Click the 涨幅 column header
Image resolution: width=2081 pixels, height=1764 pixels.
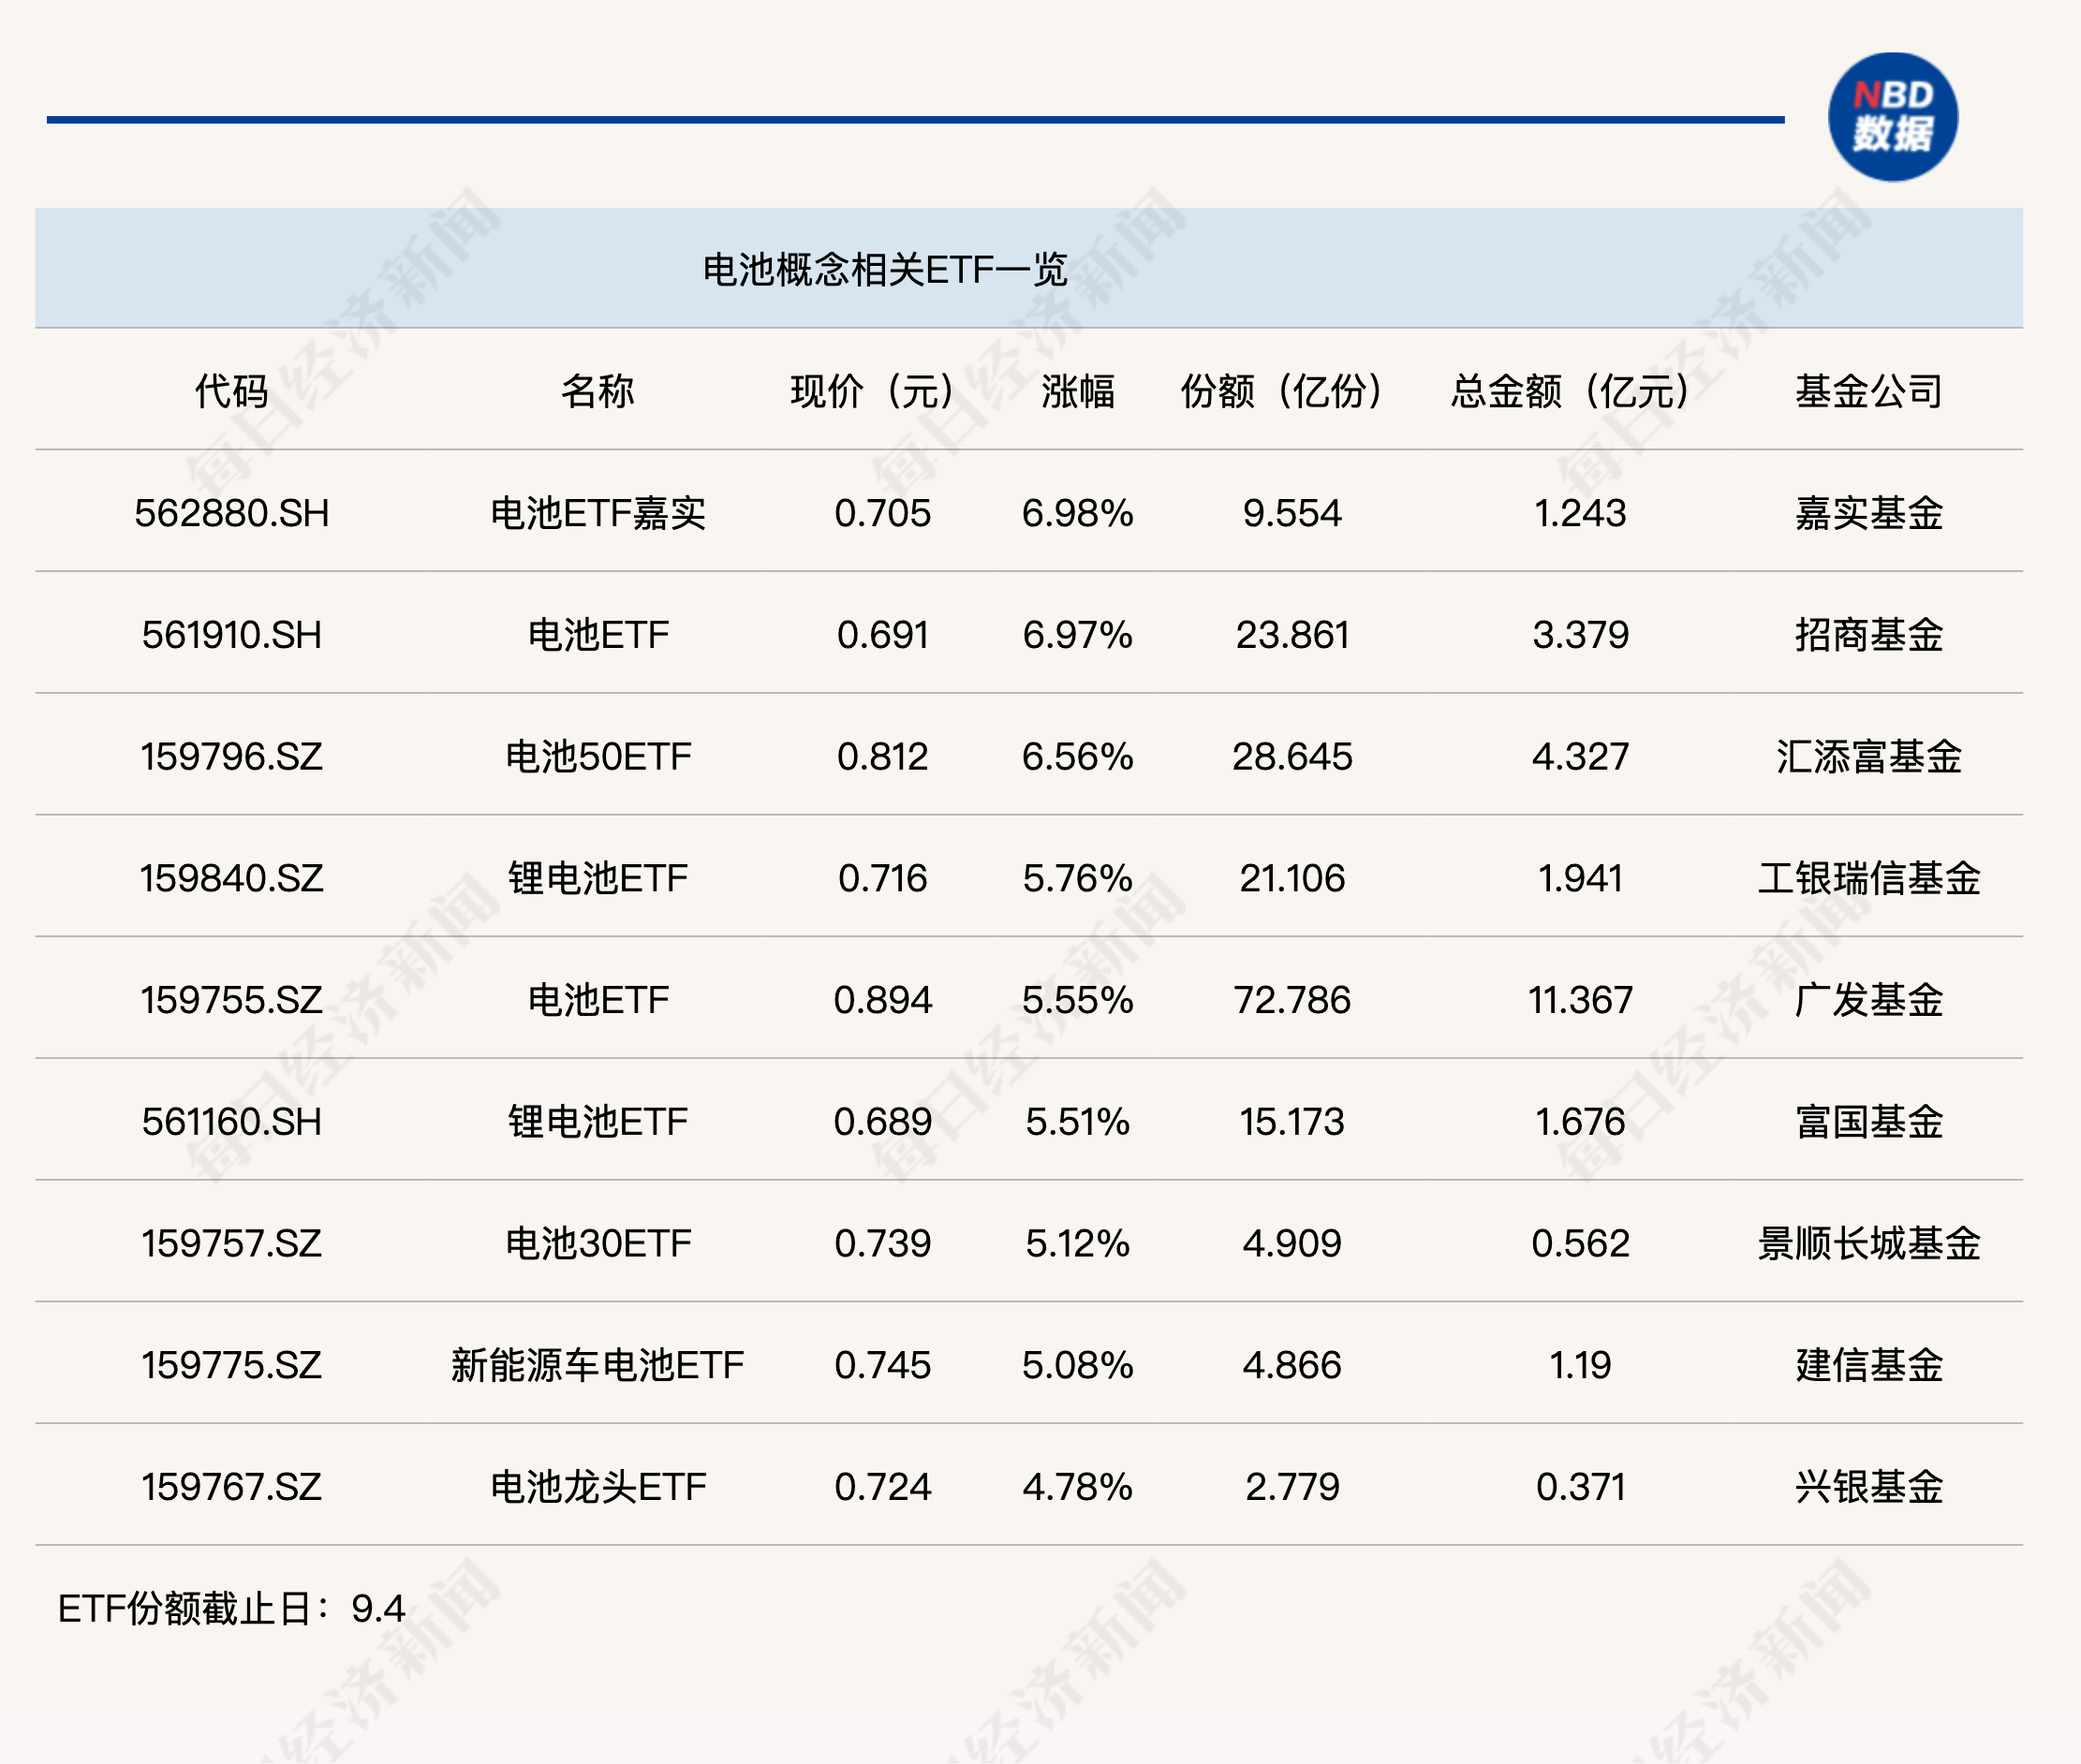click(1077, 390)
